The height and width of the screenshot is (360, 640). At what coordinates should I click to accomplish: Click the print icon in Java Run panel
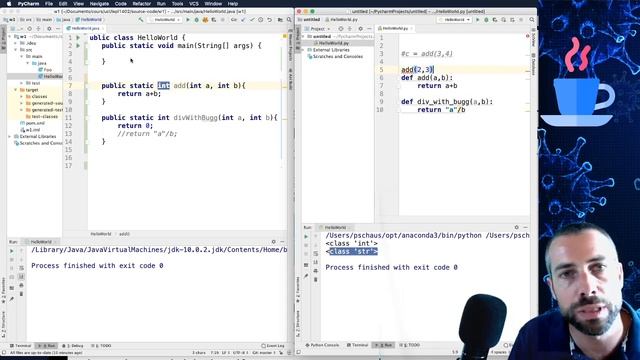[22, 285]
